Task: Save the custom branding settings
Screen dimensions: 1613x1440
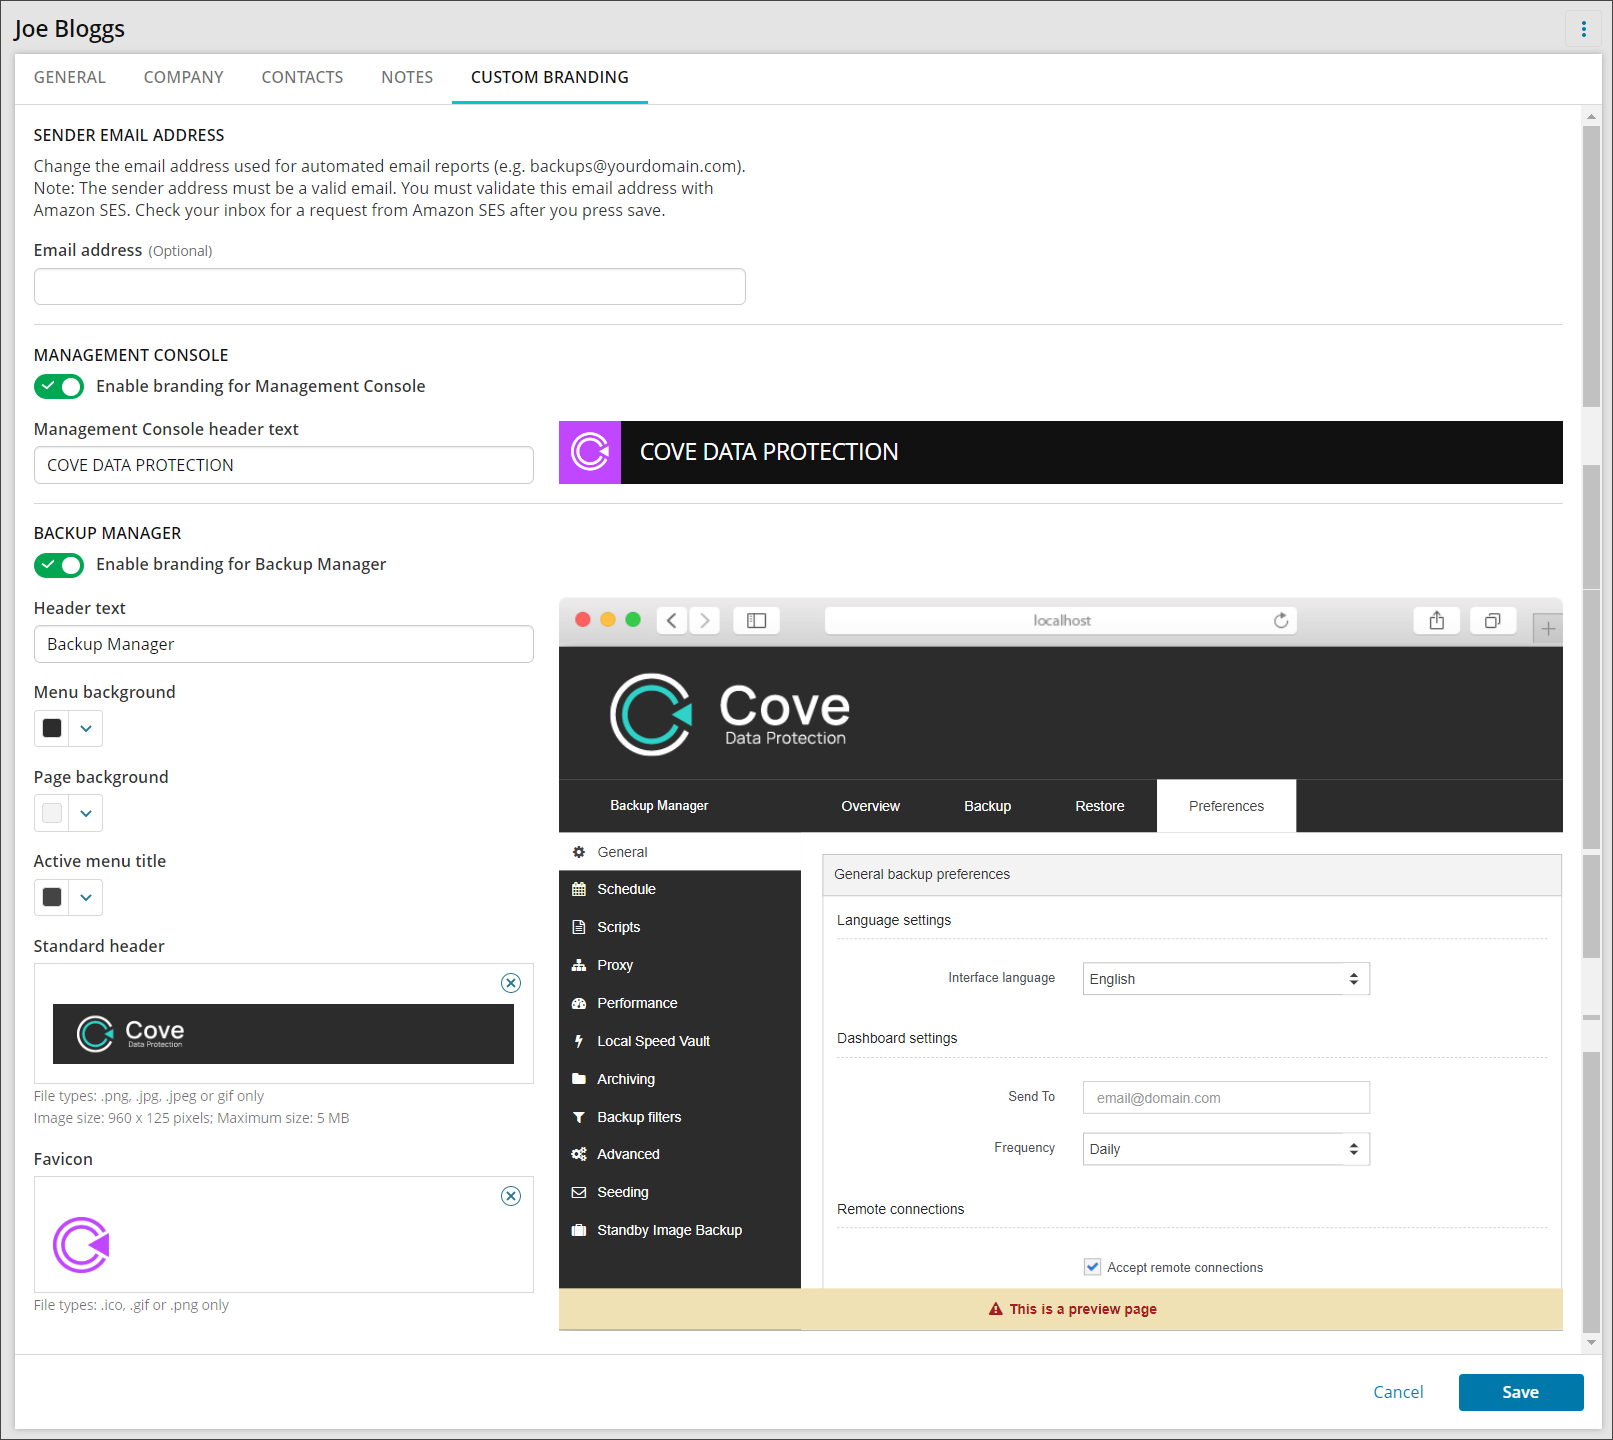Action: coord(1520,1392)
